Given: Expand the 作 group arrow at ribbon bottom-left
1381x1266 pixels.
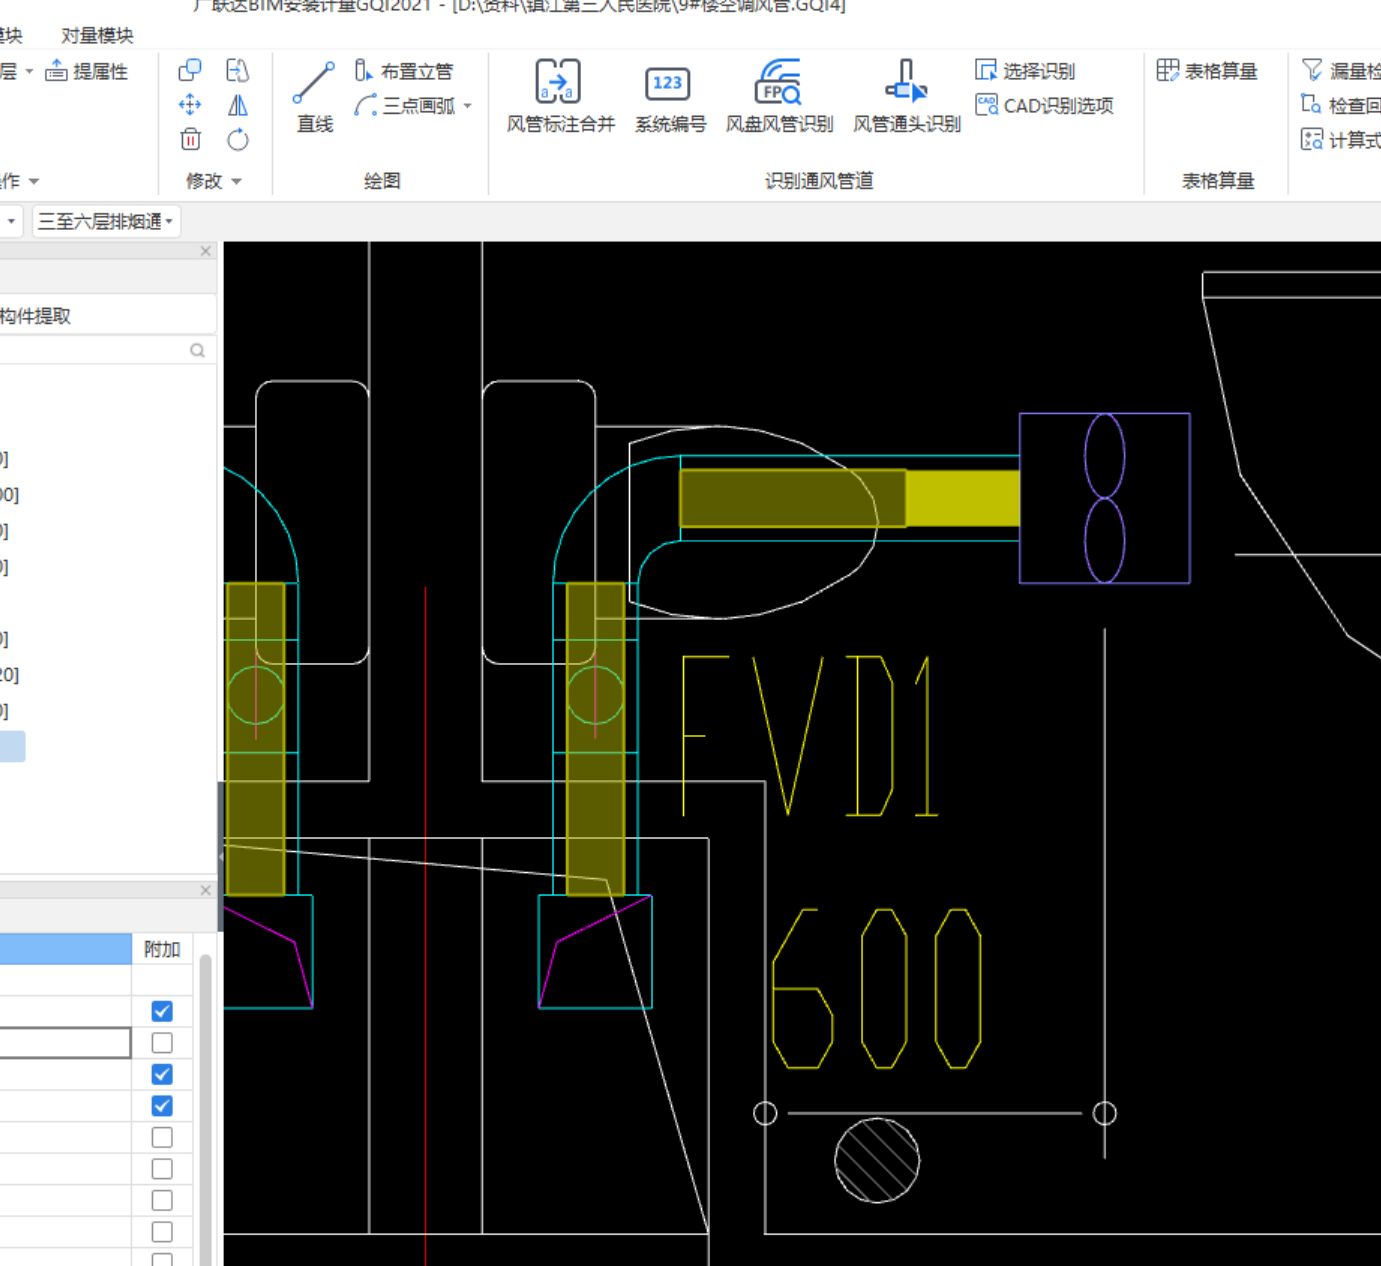Looking at the screenshot, I should tap(34, 181).
